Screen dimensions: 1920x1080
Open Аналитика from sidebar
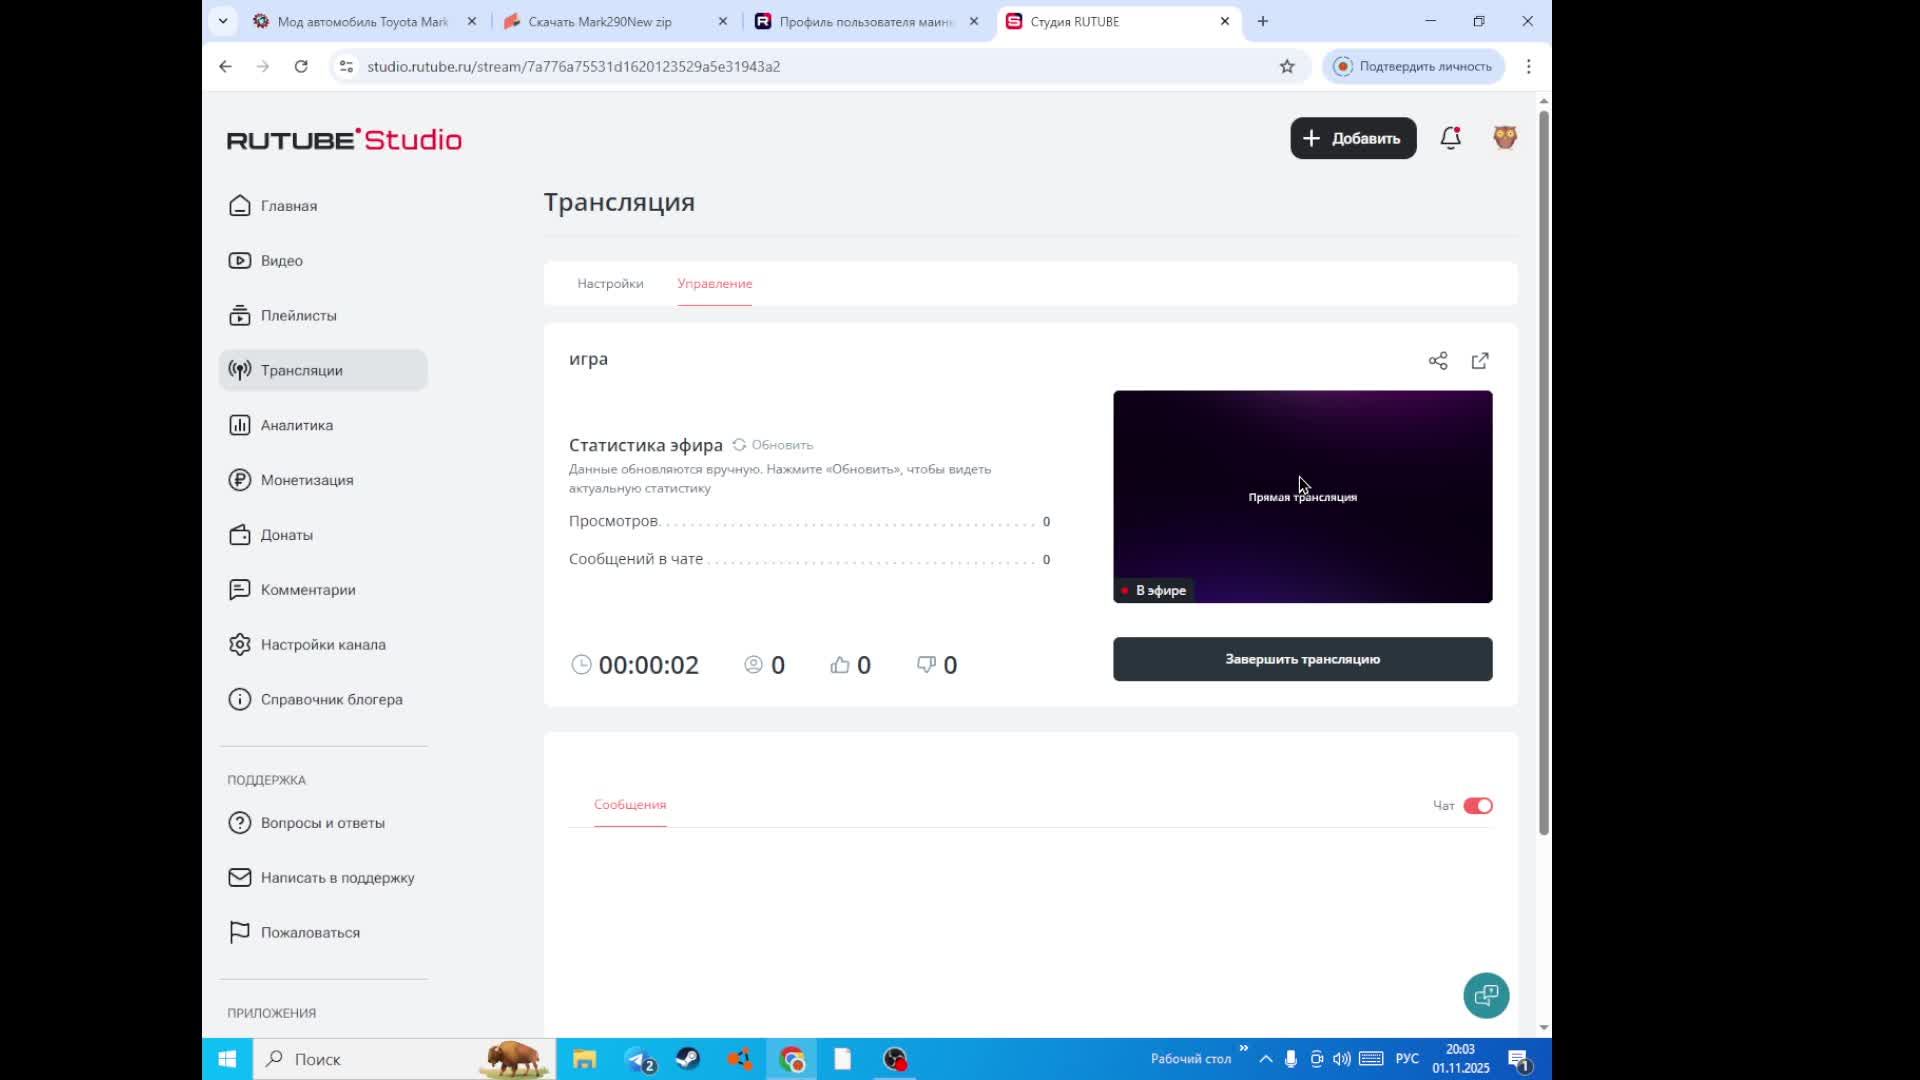point(296,425)
